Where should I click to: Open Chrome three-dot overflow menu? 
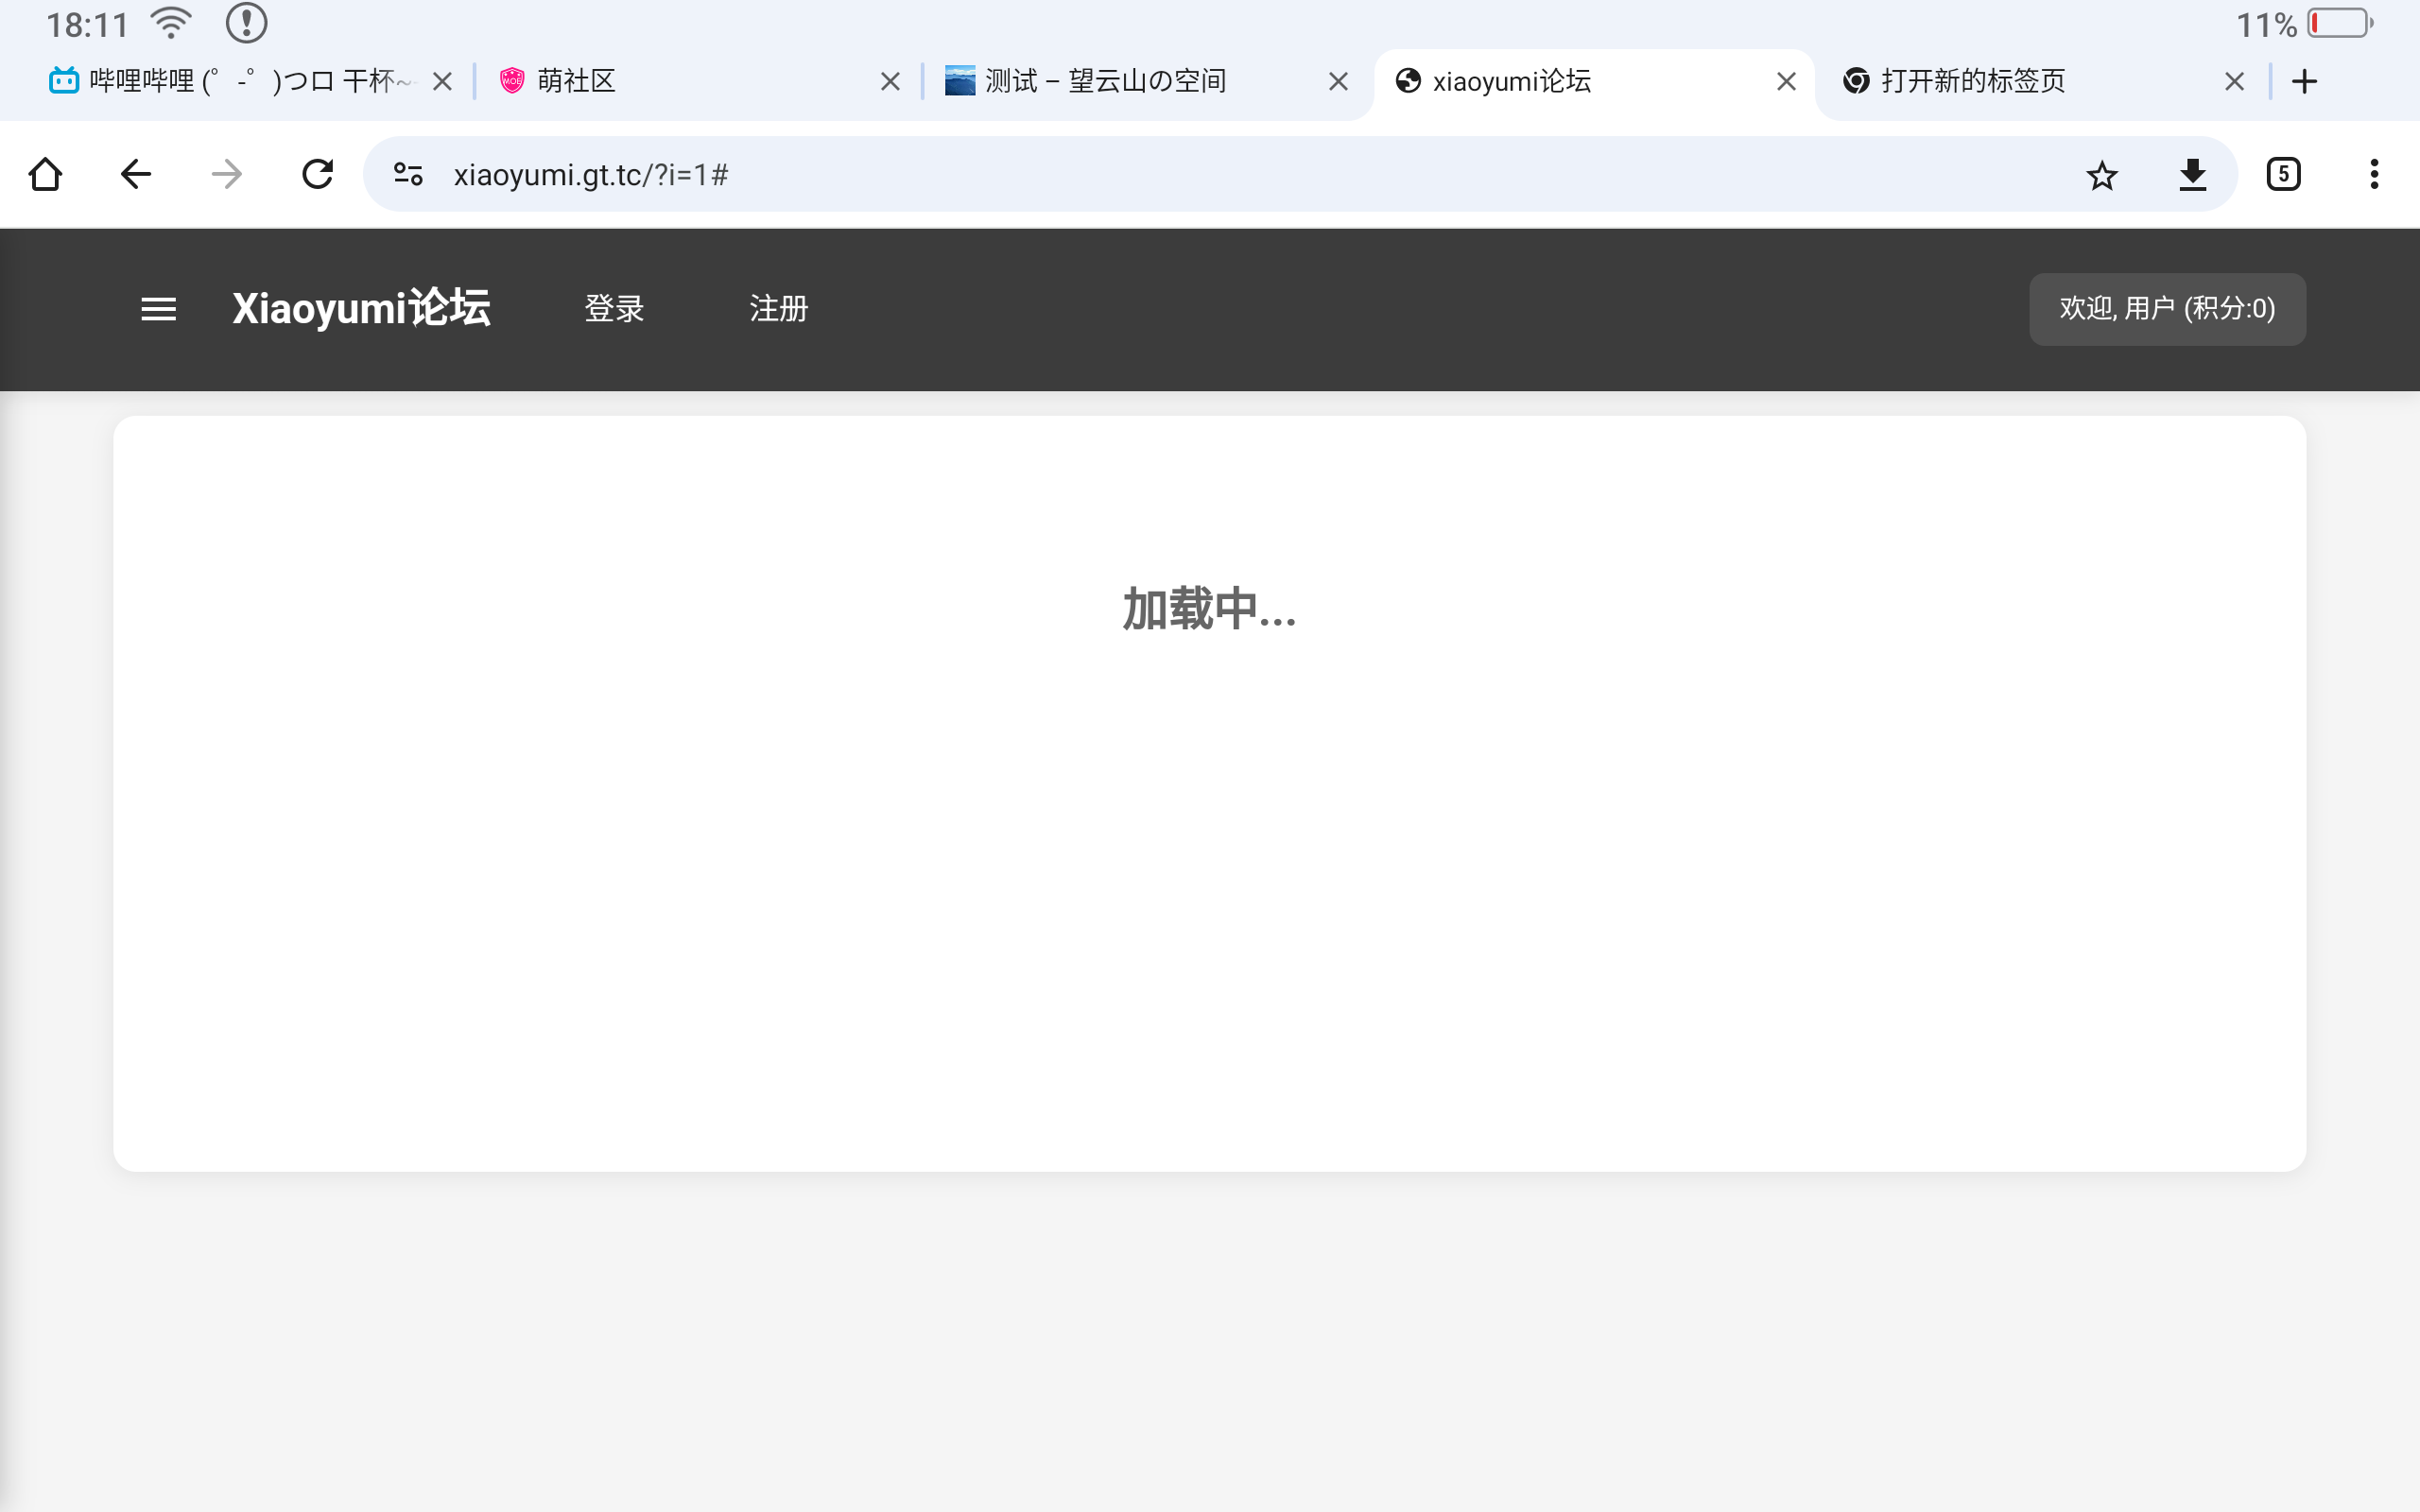pos(2373,175)
